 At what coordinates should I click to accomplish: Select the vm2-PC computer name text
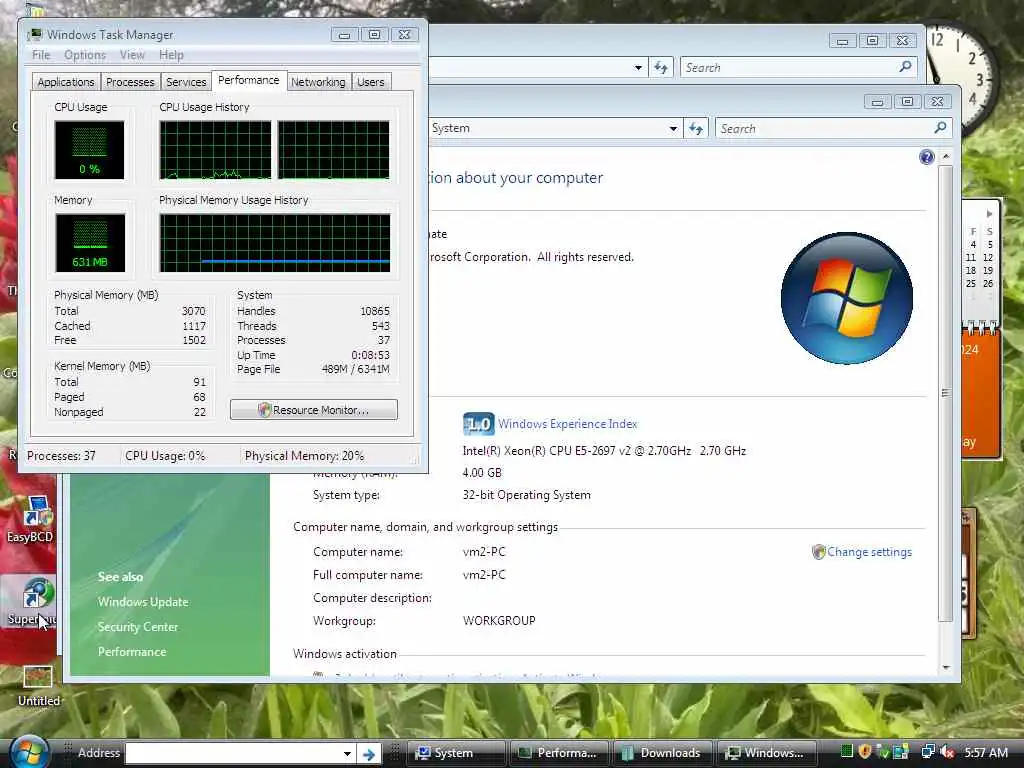(484, 552)
